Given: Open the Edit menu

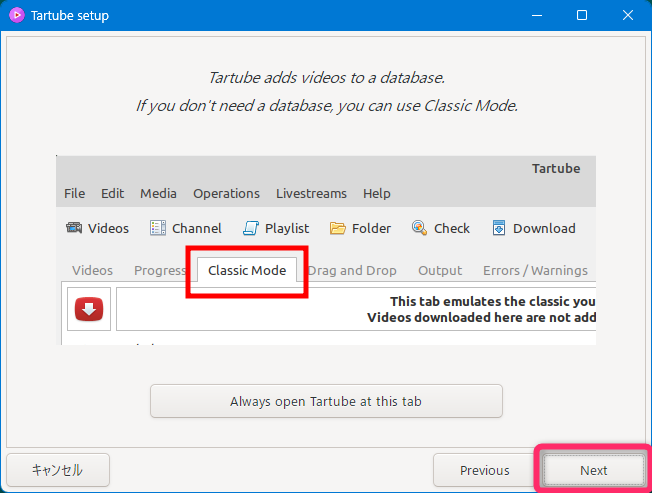Looking at the screenshot, I should 113,193.
